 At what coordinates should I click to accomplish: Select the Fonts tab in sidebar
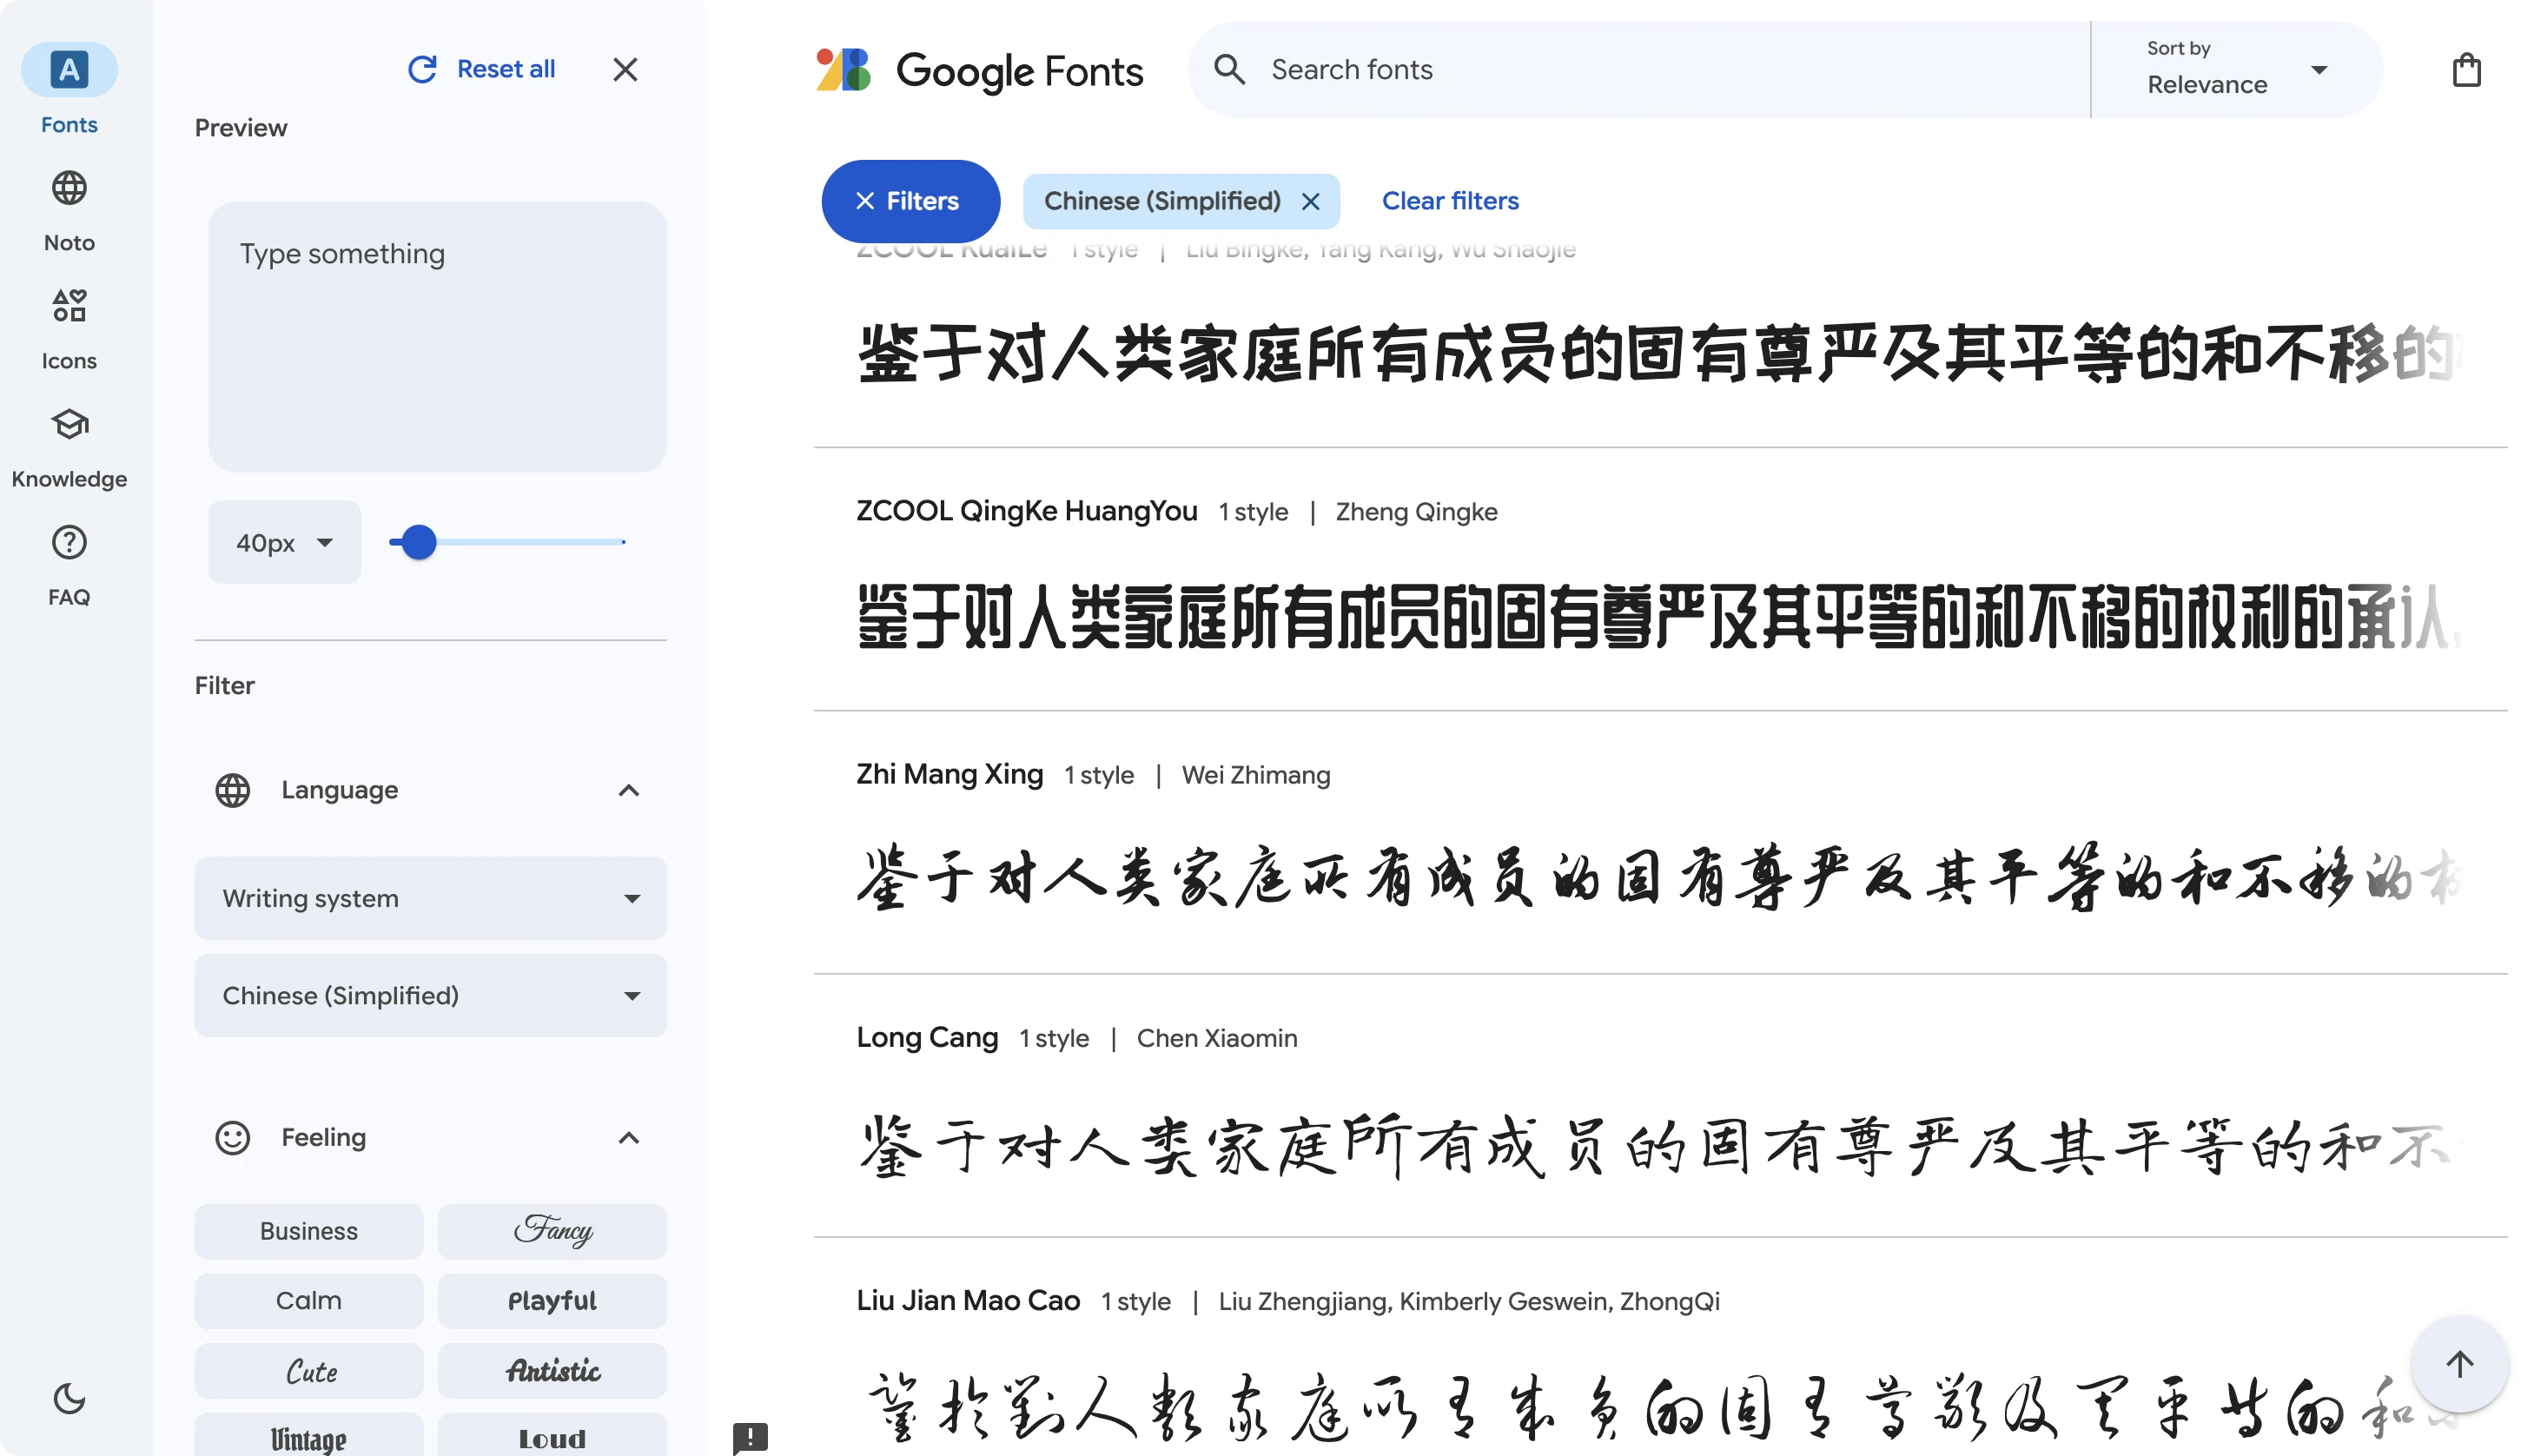click(69, 88)
